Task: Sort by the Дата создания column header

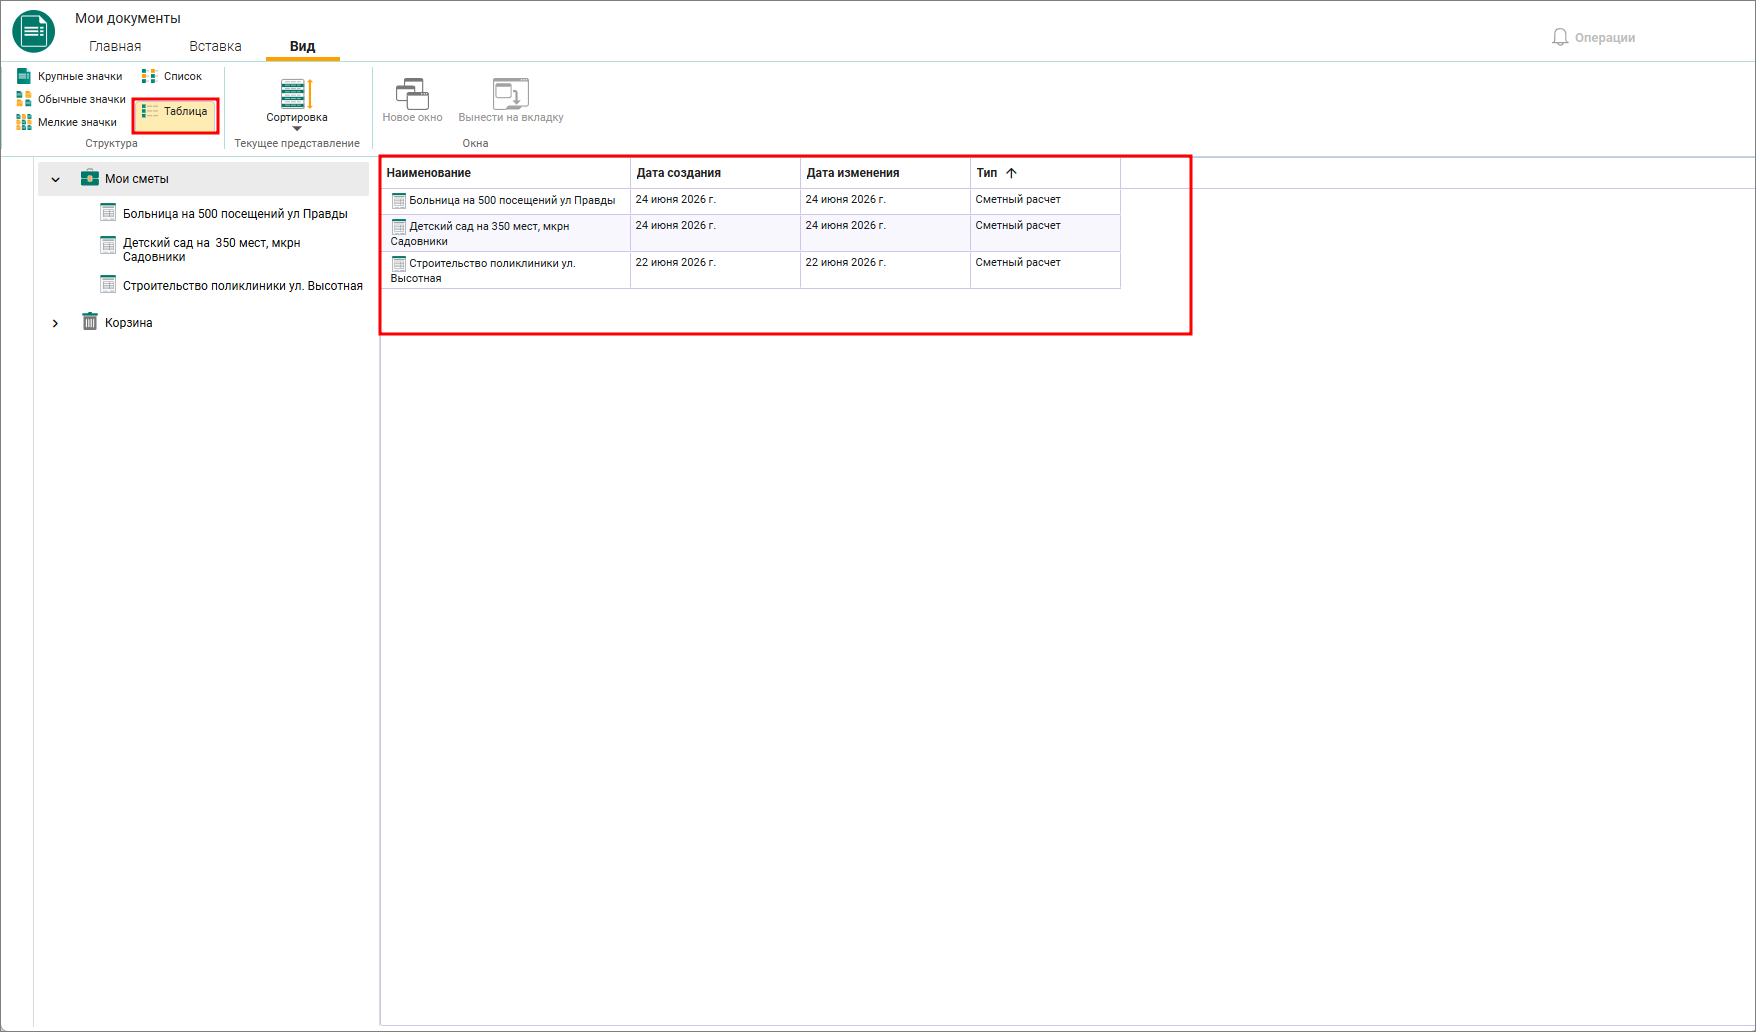Action: (715, 173)
